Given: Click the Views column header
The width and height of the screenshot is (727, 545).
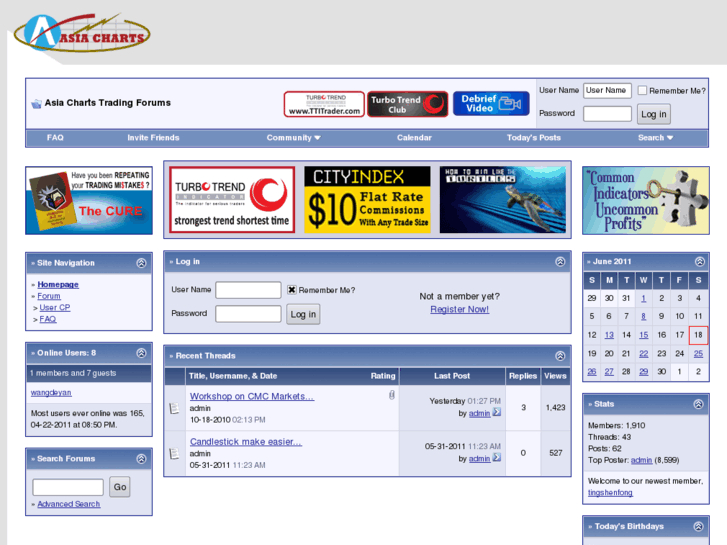Looking at the screenshot, I should click(x=555, y=376).
